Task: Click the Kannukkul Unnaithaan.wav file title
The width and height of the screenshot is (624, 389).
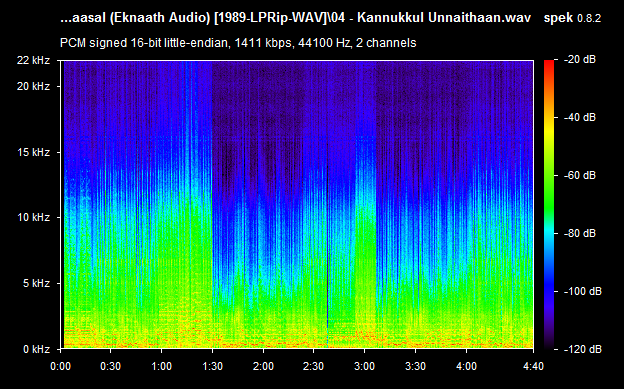Action: click(444, 18)
